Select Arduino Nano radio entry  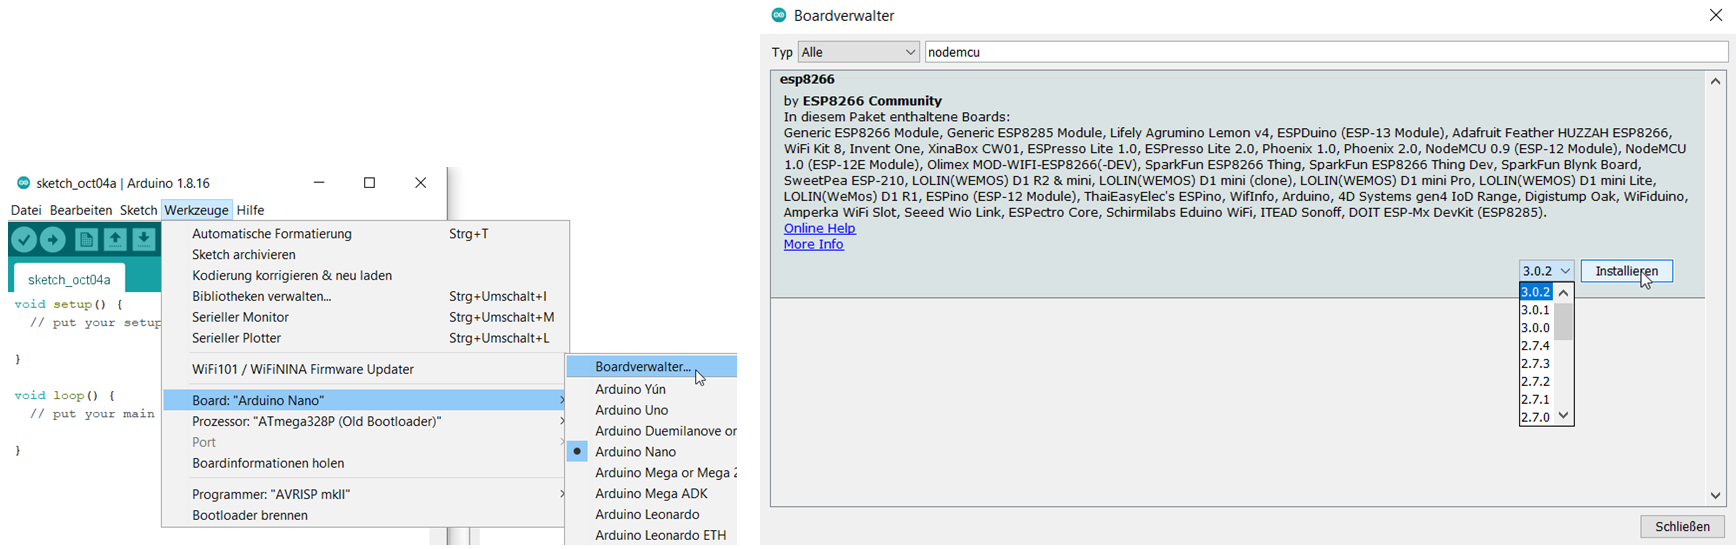coord(635,452)
